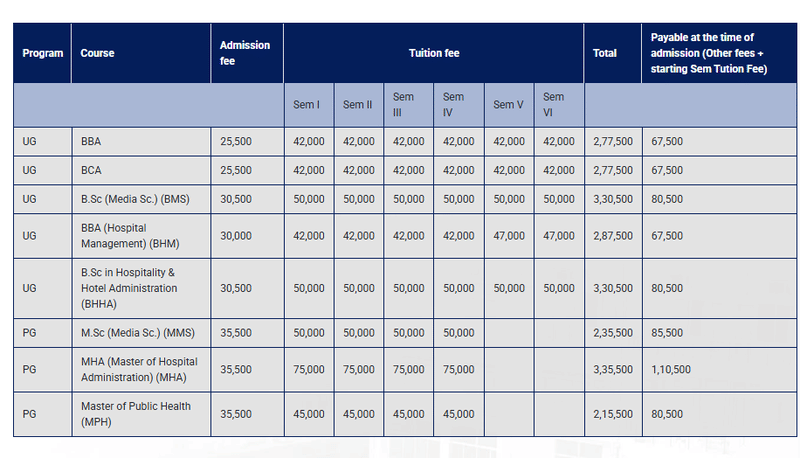
Task: Select the Sem IV sub-header cell
Action: tap(454, 104)
